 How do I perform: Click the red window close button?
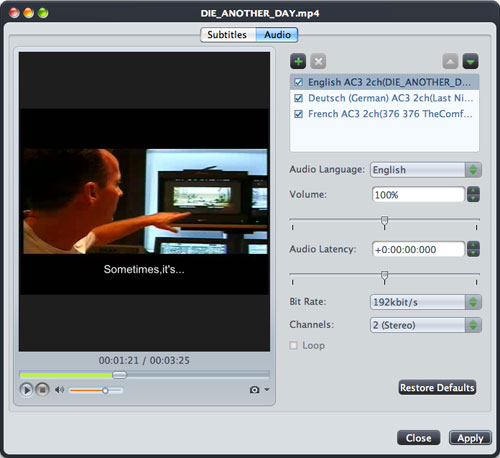pyautogui.click(x=14, y=13)
